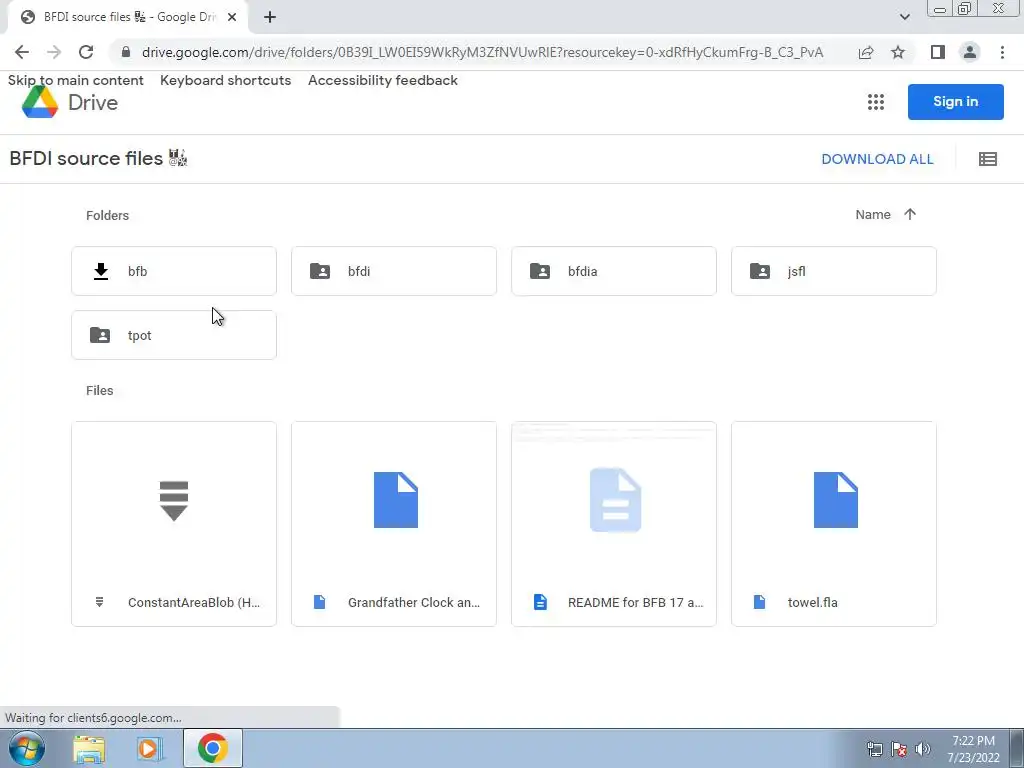The width and height of the screenshot is (1024, 768).
Task: Reverse sort direction arrow
Action: point(910,214)
